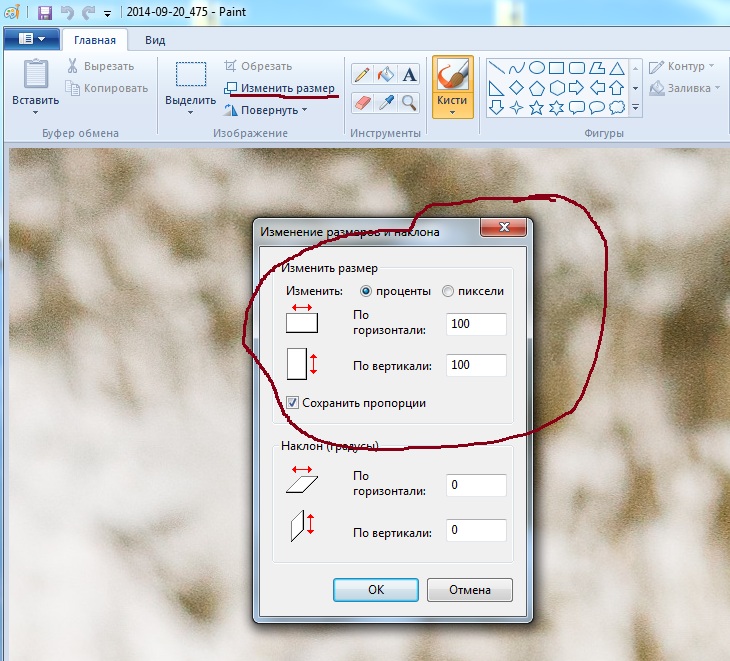
Task: Choose the oval callout shape
Action: point(597,108)
